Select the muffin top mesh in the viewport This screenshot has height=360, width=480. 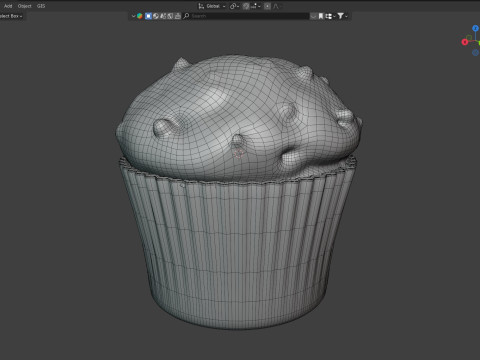[238, 117]
